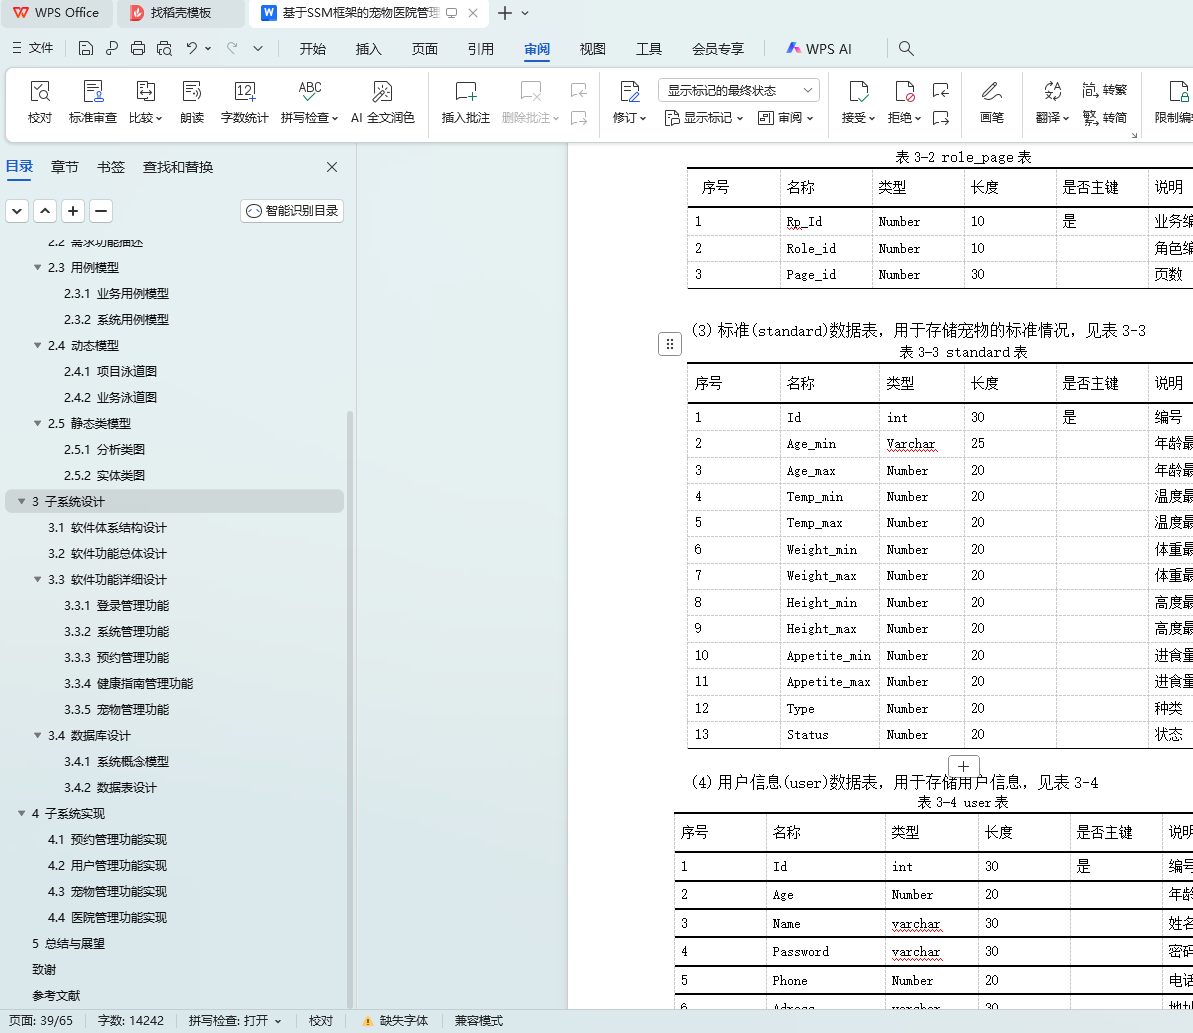This screenshot has height=1033, width=1193.
Task: Collapse the 3 子系统设计 tree node
Action: point(21,501)
